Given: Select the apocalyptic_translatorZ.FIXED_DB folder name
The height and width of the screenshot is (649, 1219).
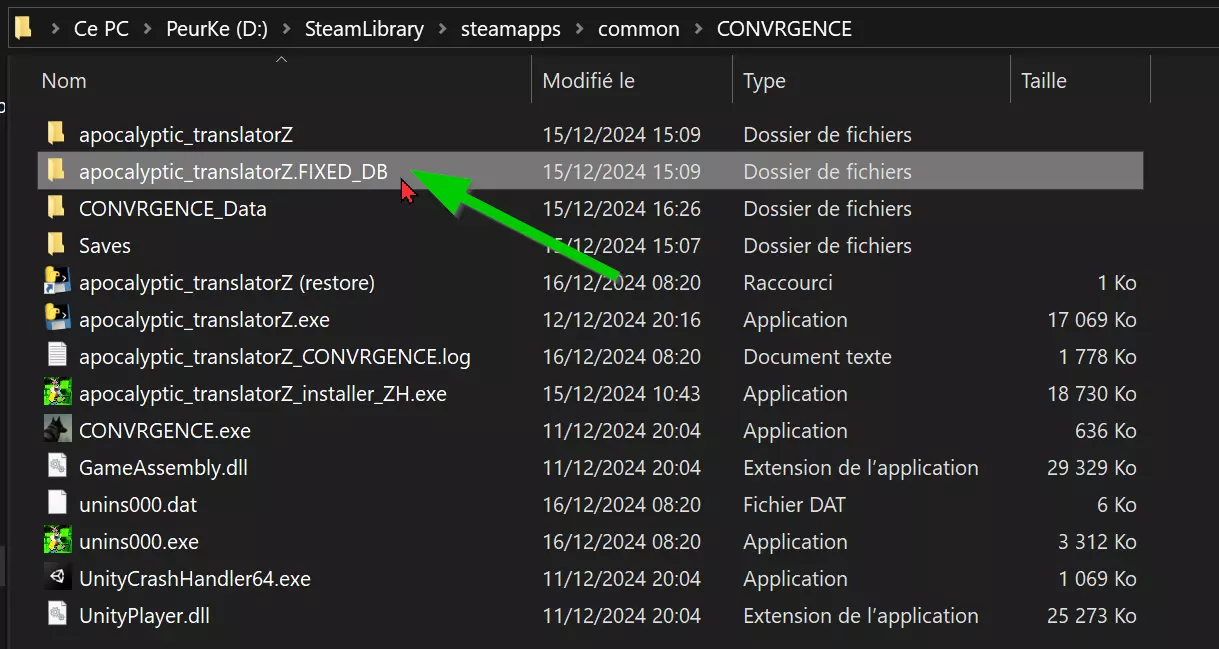Looking at the screenshot, I should (x=233, y=171).
